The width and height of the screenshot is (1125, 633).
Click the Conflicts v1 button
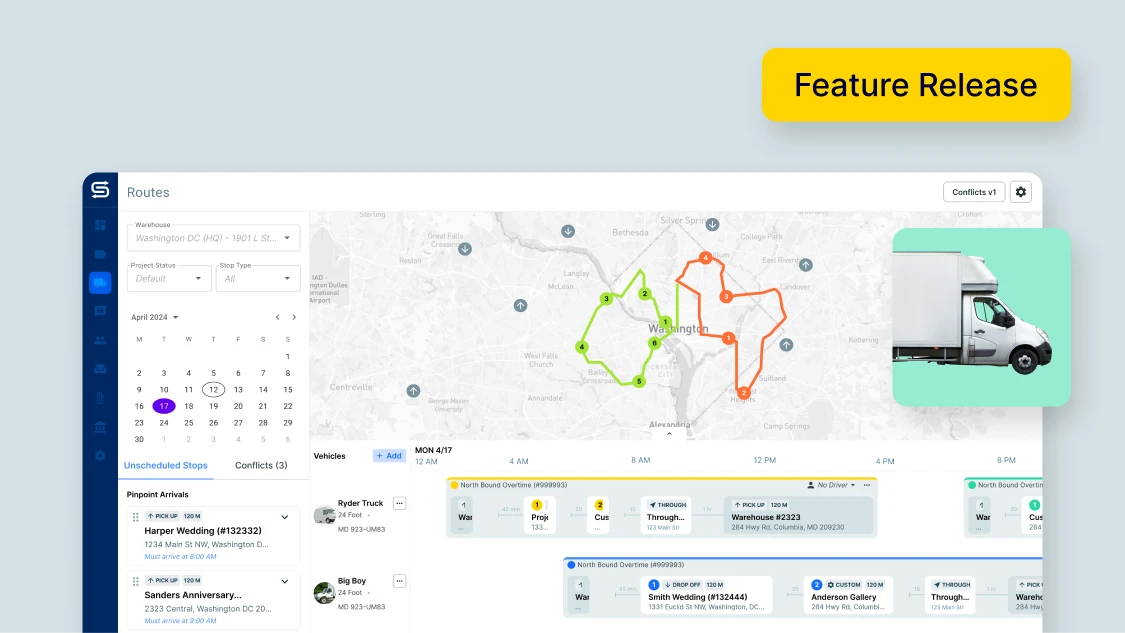point(973,192)
